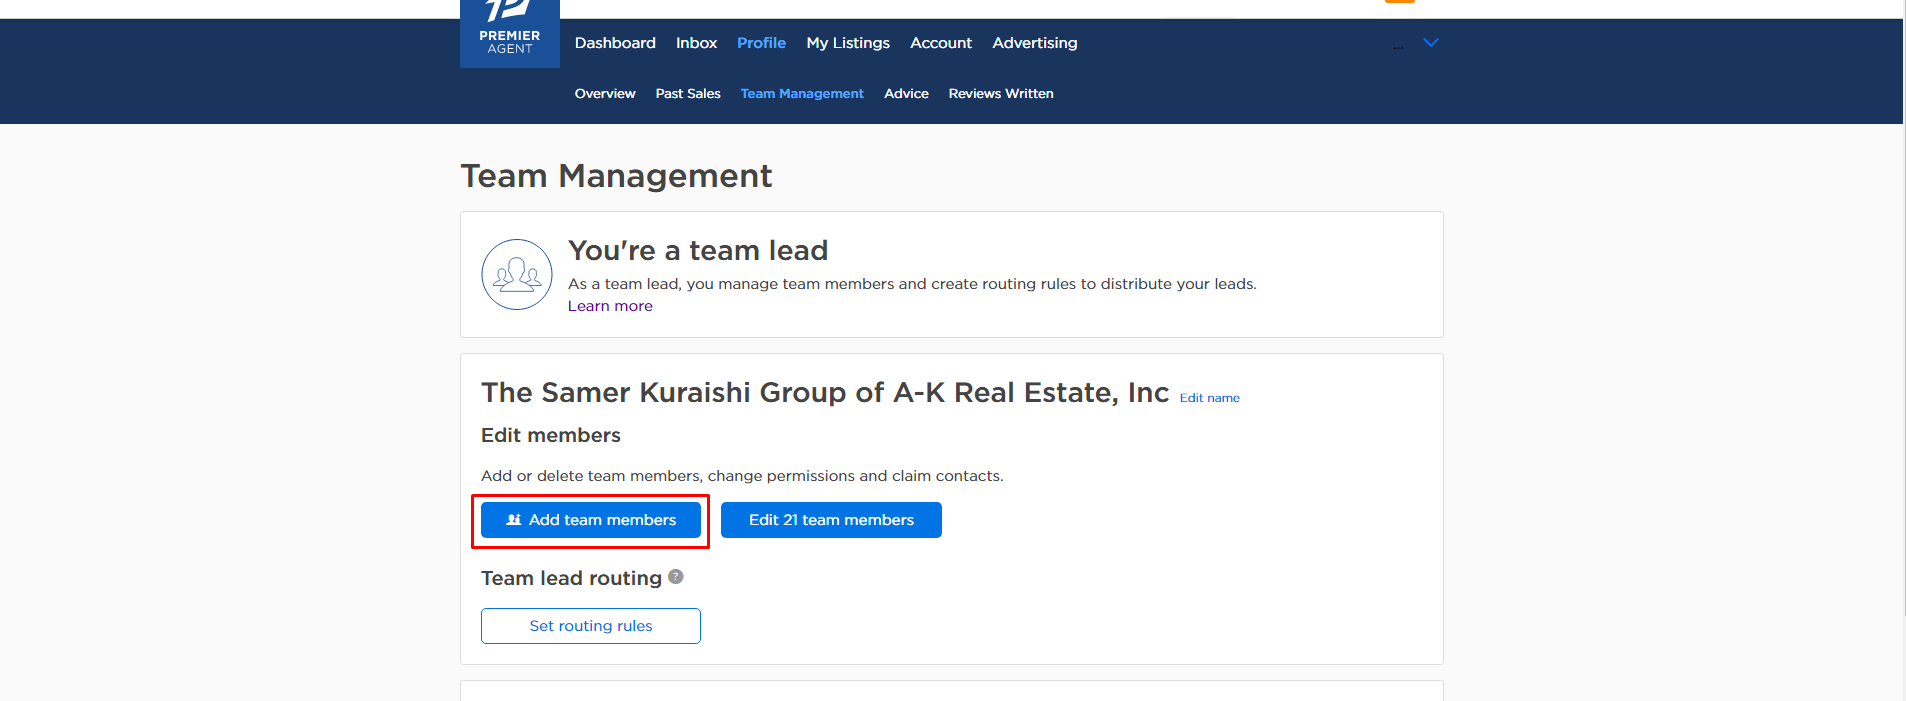Open the Advertising menu item
Screen dimensions: 1906x701
tap(1034, 43)
